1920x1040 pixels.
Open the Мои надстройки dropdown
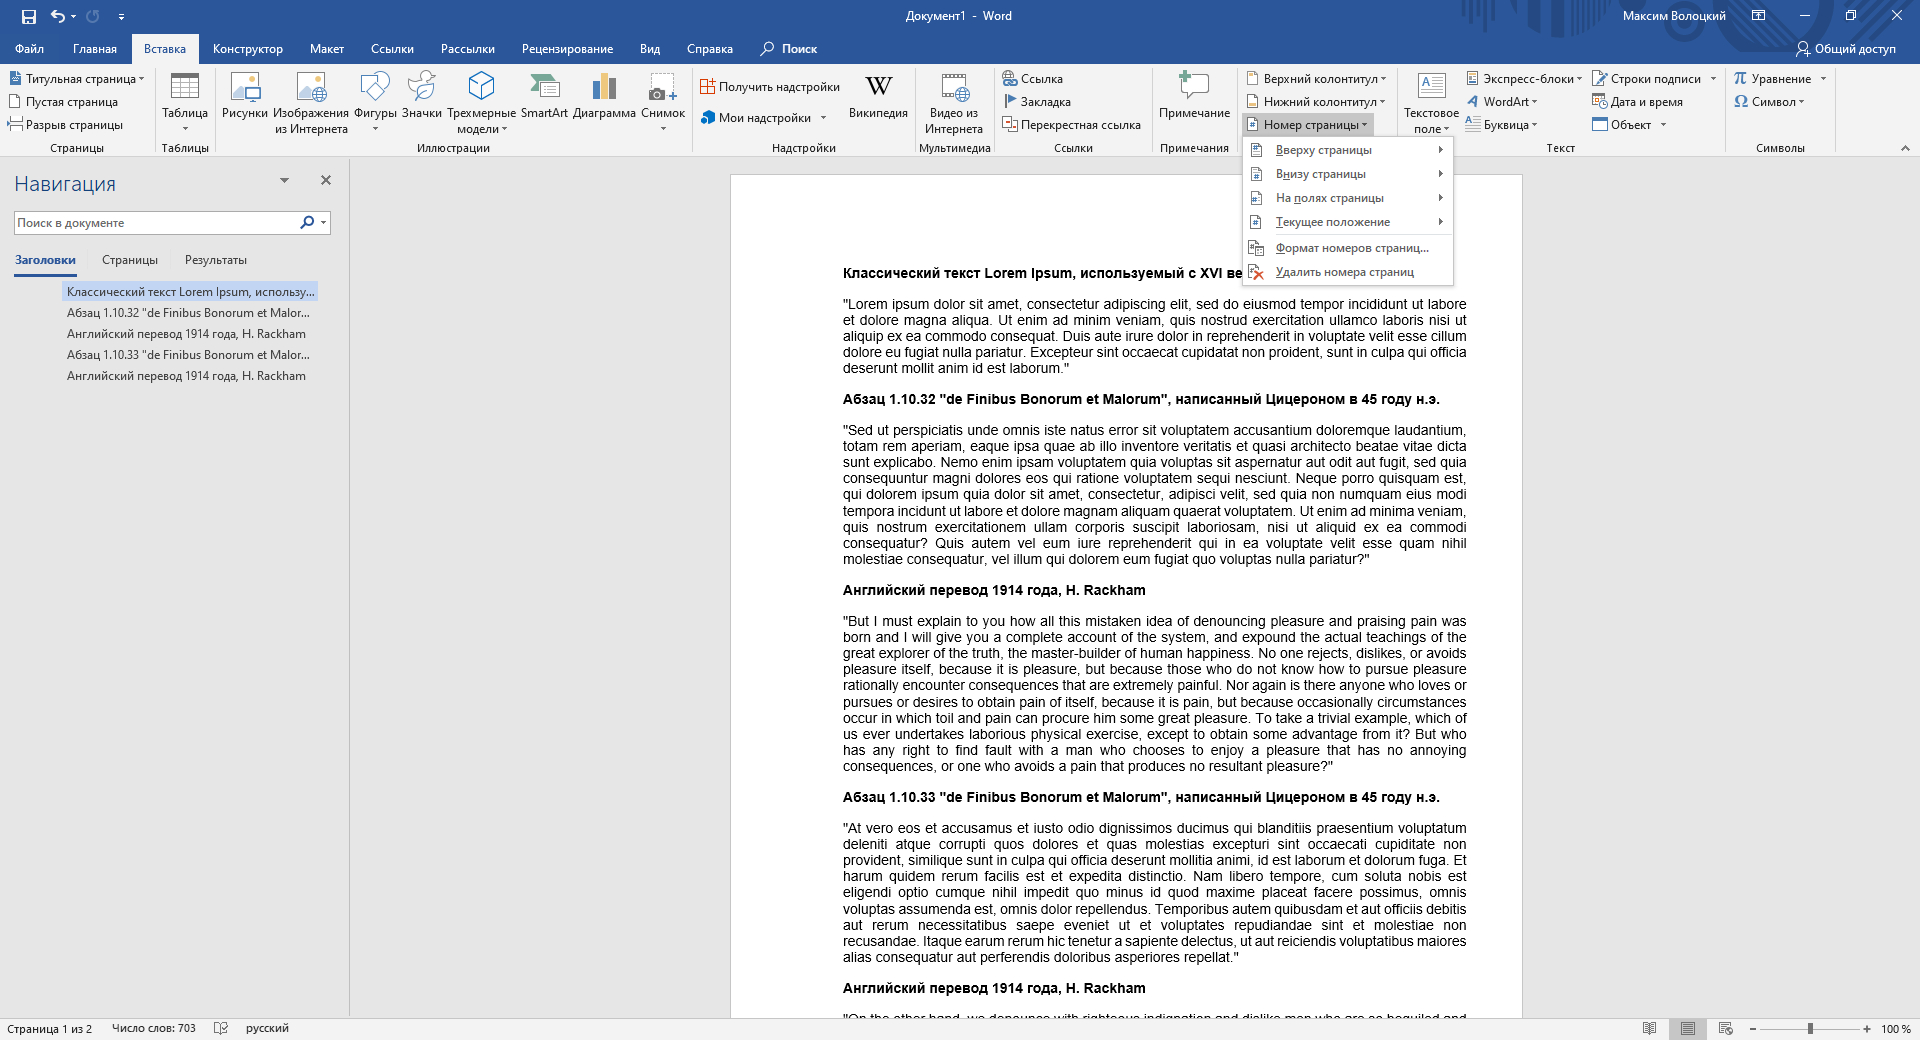pos(824,118)
